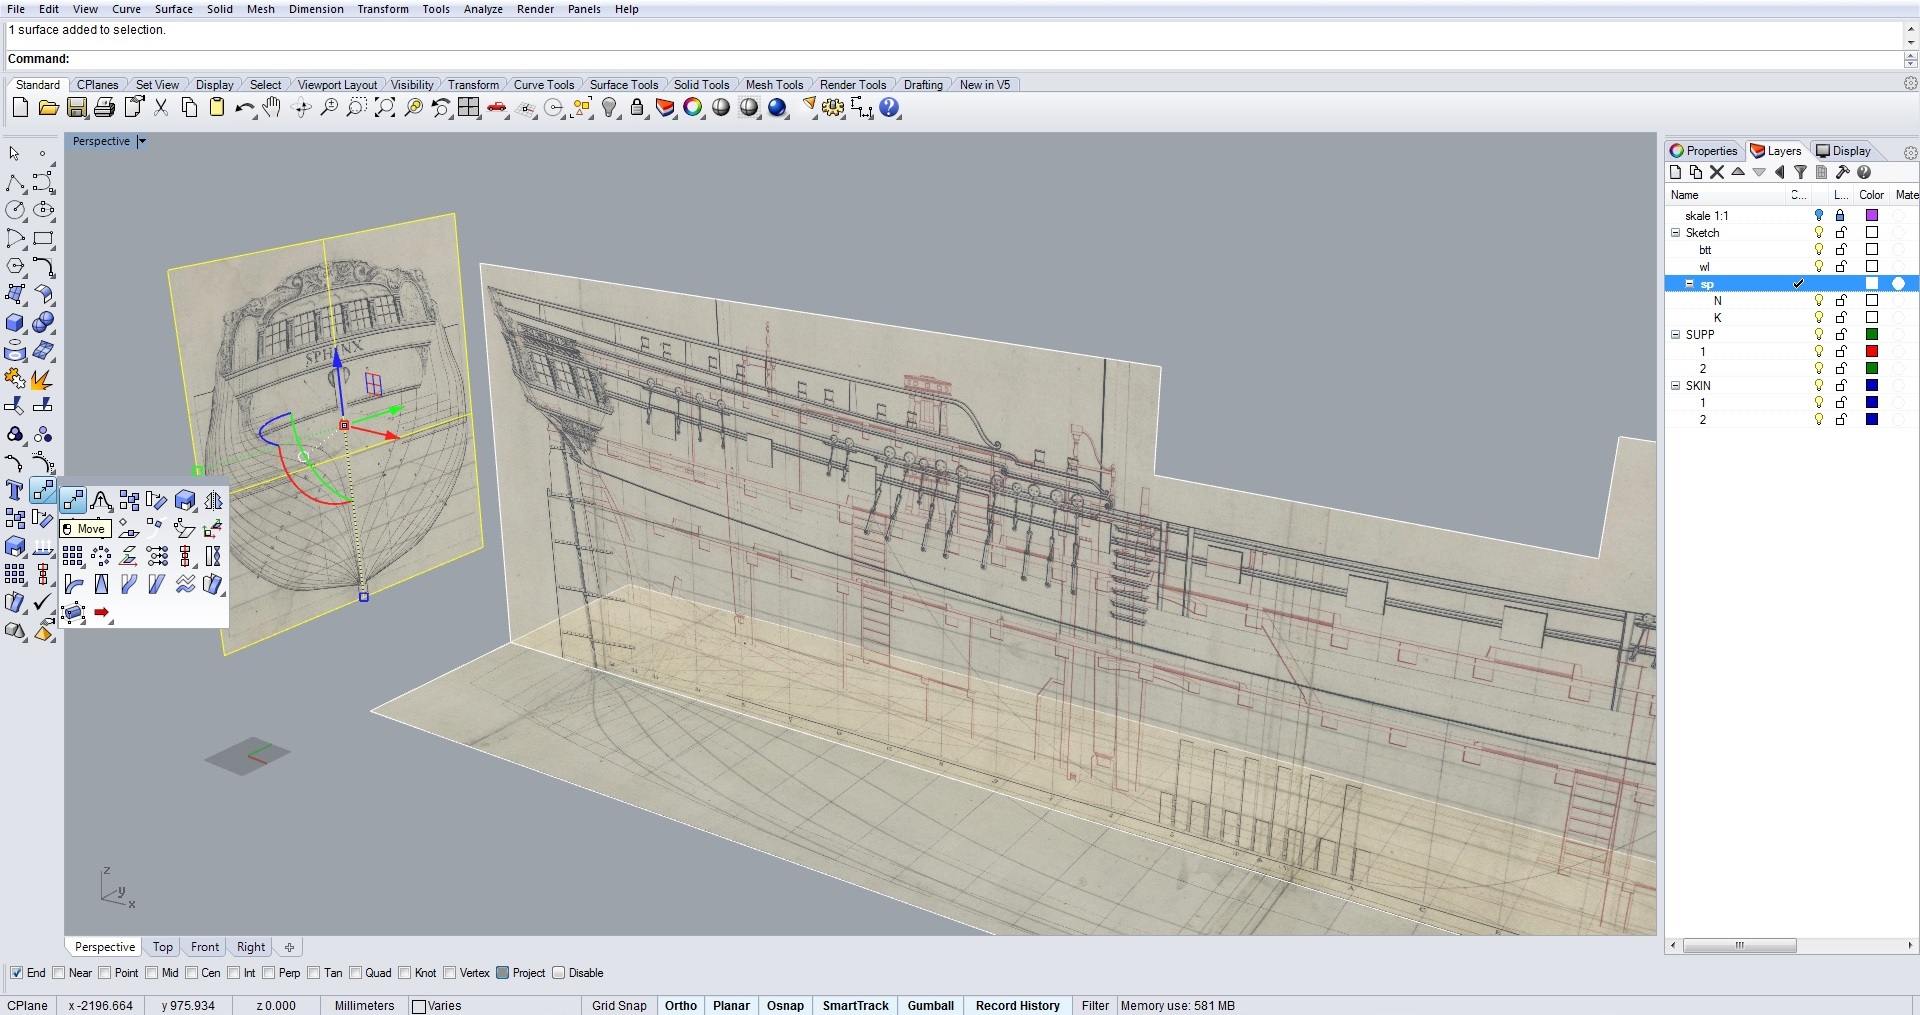Delete layer using the X icon
This screenshot has height=1015, width=1920.
tap(1717, 172)
